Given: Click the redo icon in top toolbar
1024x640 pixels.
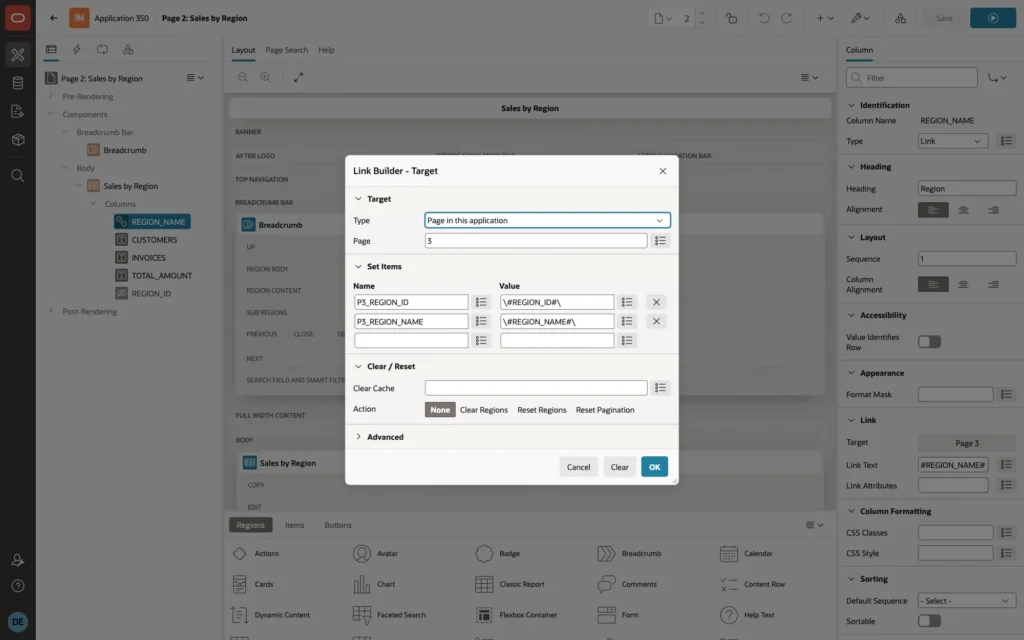Looking at the screenshot, I should coord(786,18).
